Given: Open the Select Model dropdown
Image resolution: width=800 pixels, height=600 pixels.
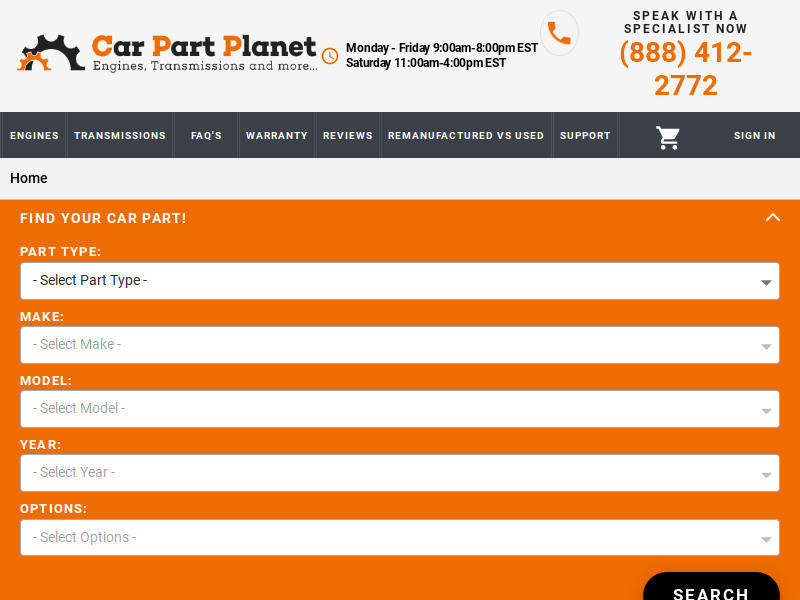Looking at the screenshot, I should [x=399, y=409].
